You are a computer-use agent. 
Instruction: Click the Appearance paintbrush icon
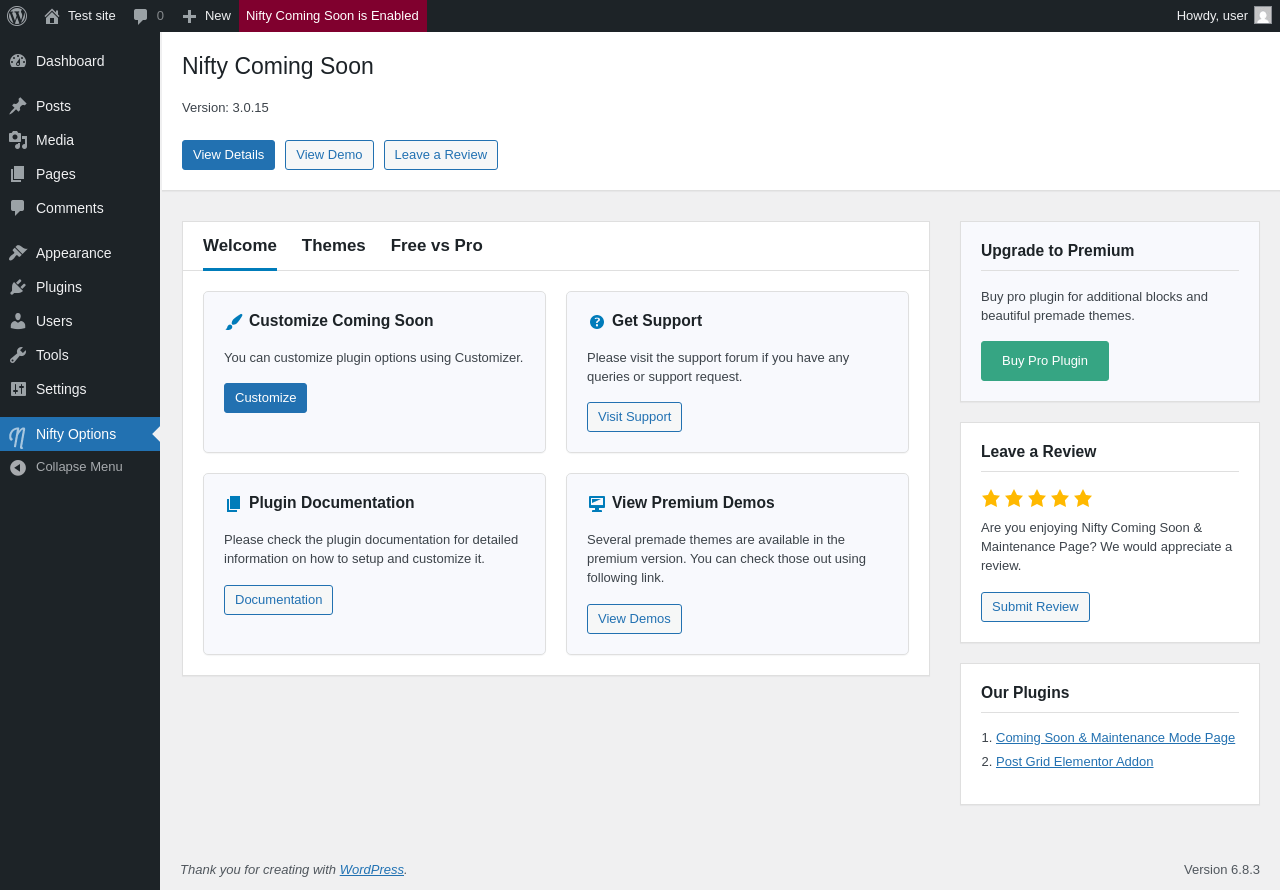point(18,253)
